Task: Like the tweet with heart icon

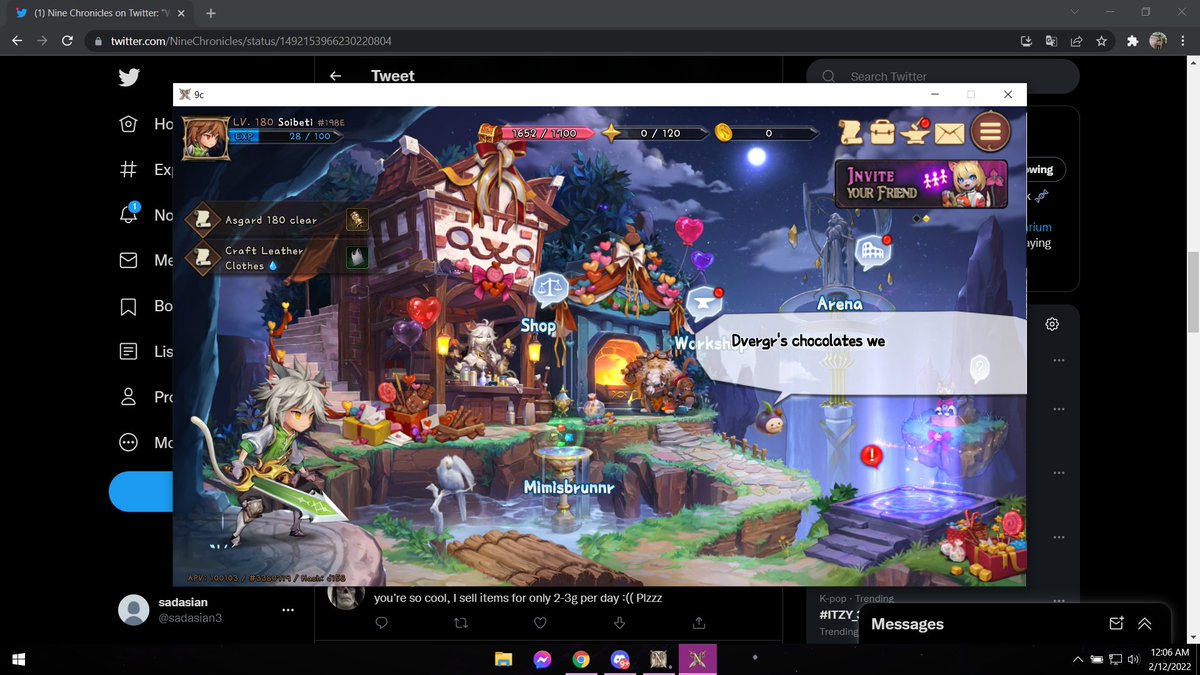Action: (x=540, y=623)
